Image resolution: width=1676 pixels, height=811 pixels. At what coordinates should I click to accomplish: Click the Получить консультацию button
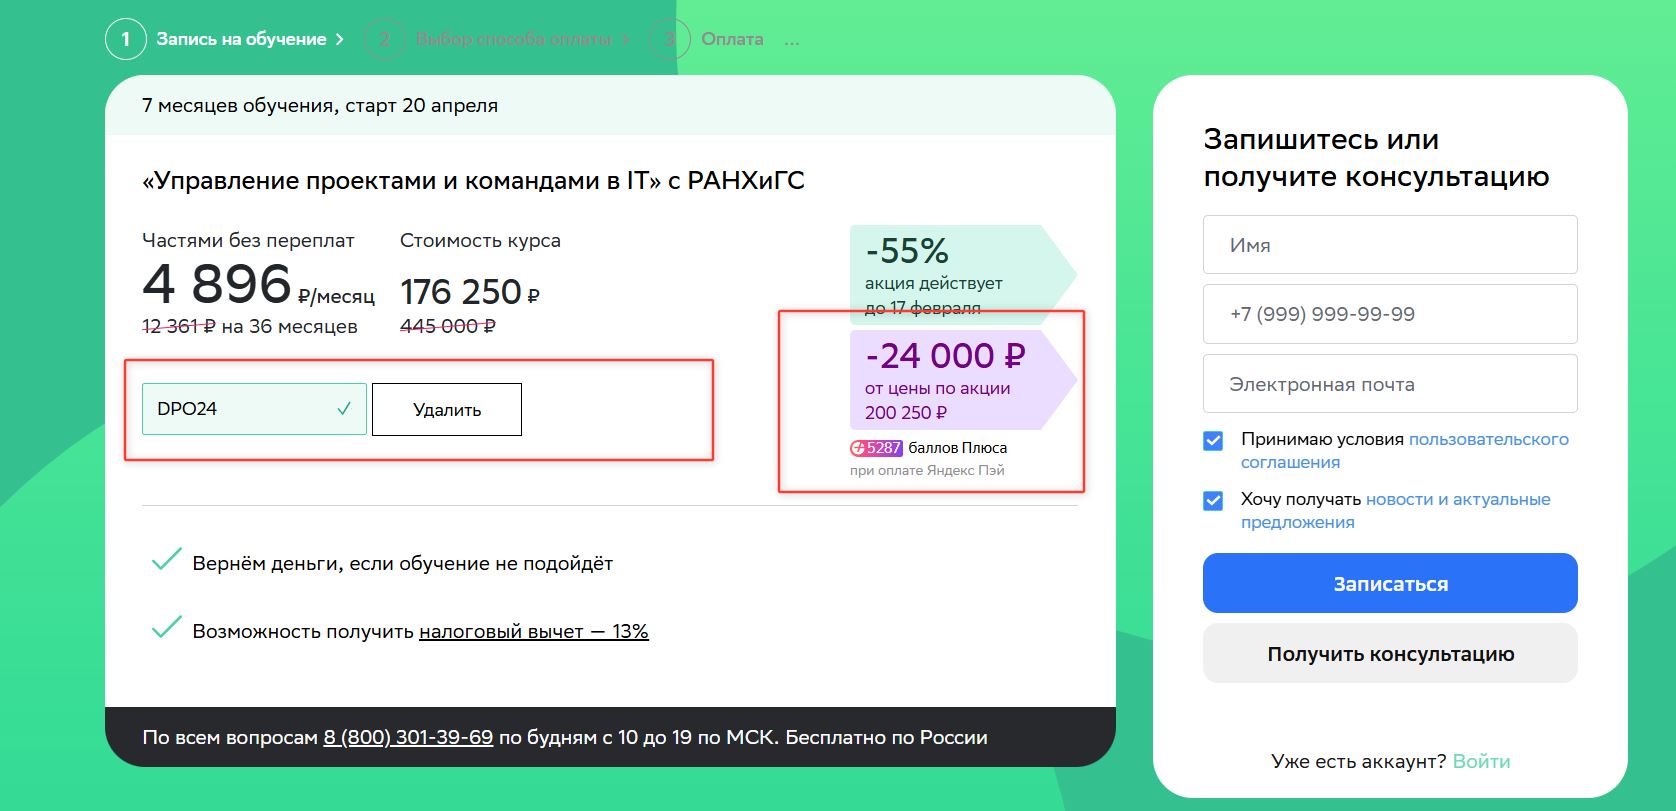point(1390,654)
